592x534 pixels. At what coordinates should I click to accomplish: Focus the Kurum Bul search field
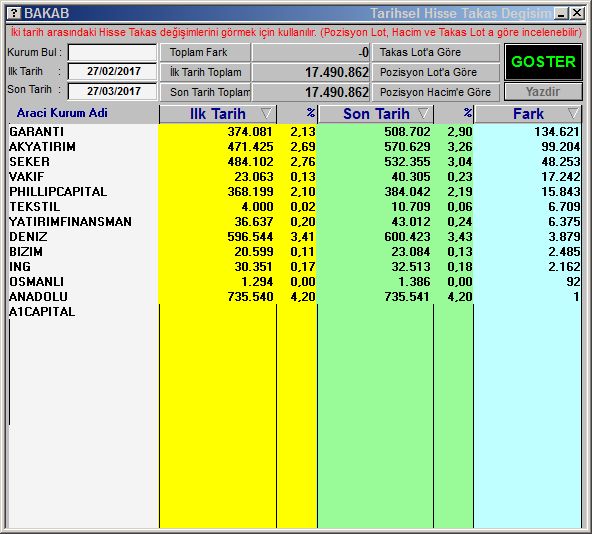click(x=112, y=52)
